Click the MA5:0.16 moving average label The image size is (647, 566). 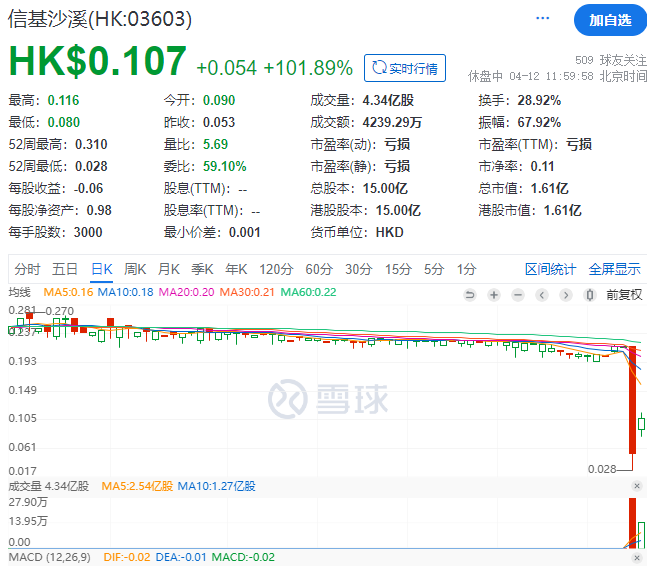68,292
